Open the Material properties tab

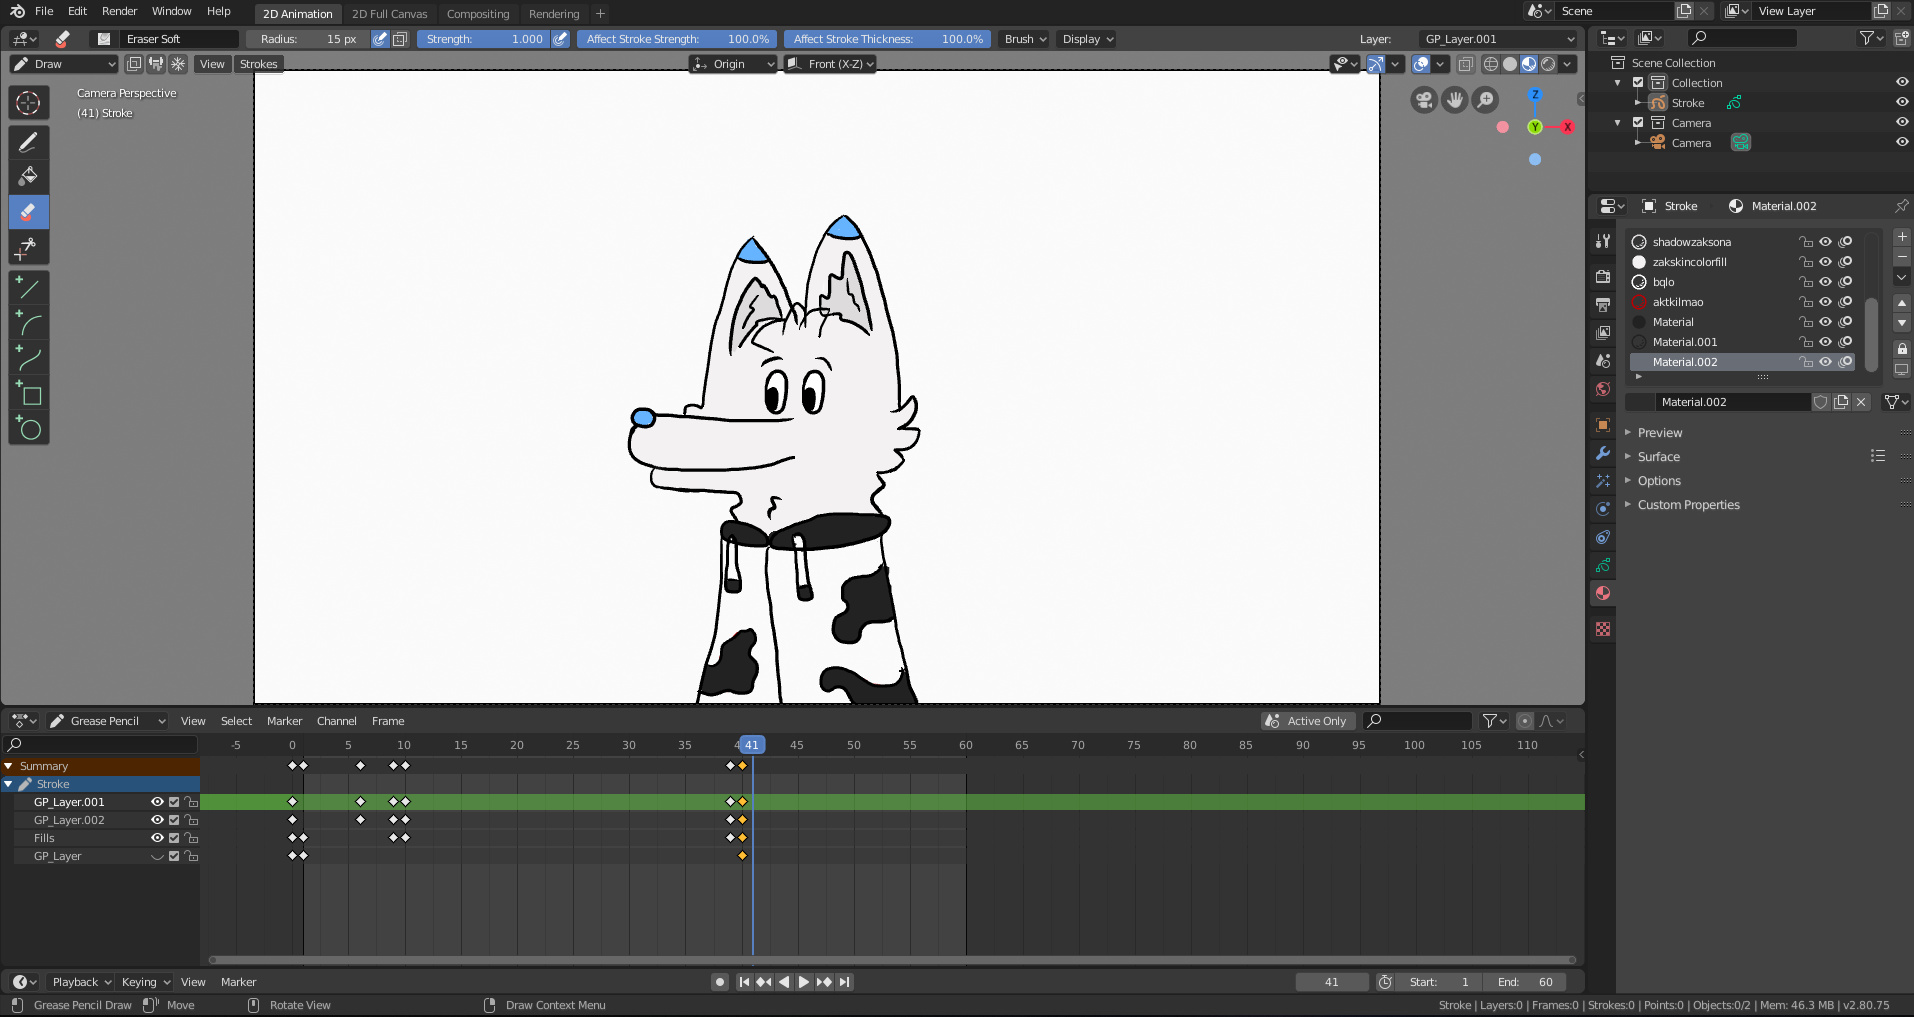[1603, 593]
